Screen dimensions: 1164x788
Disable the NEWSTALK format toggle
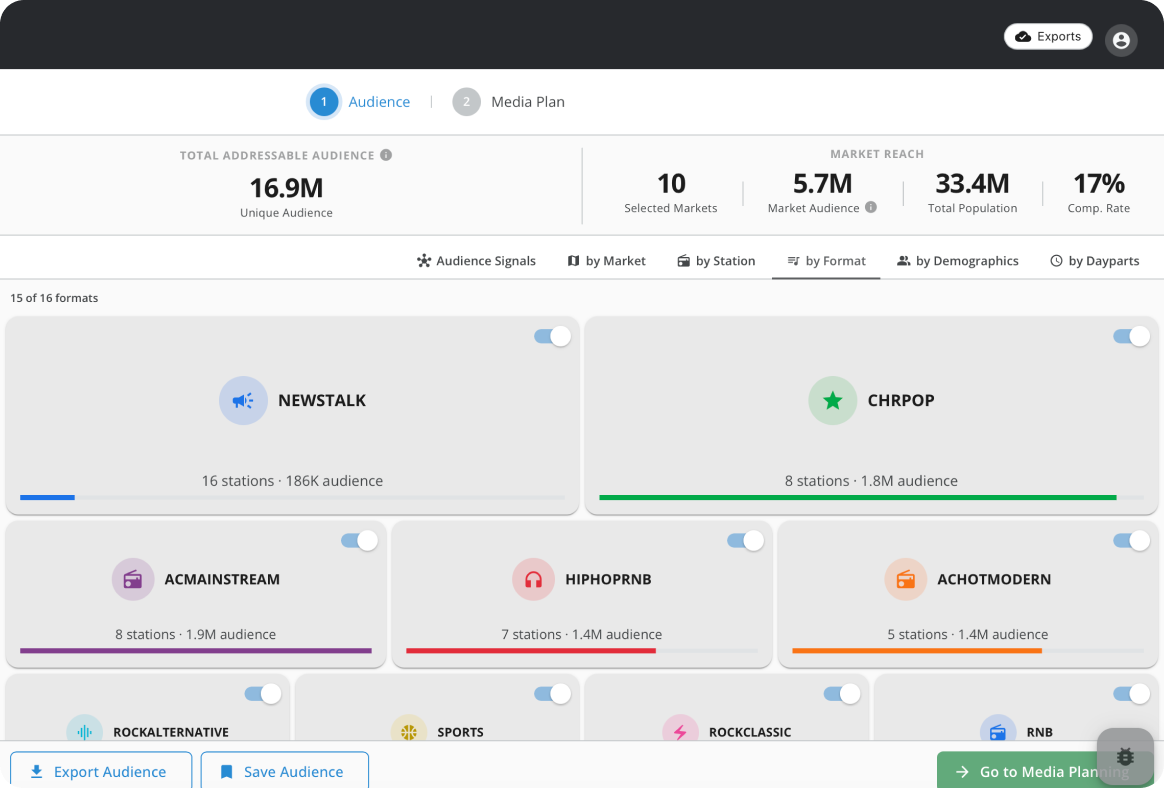tap(552, 336)
